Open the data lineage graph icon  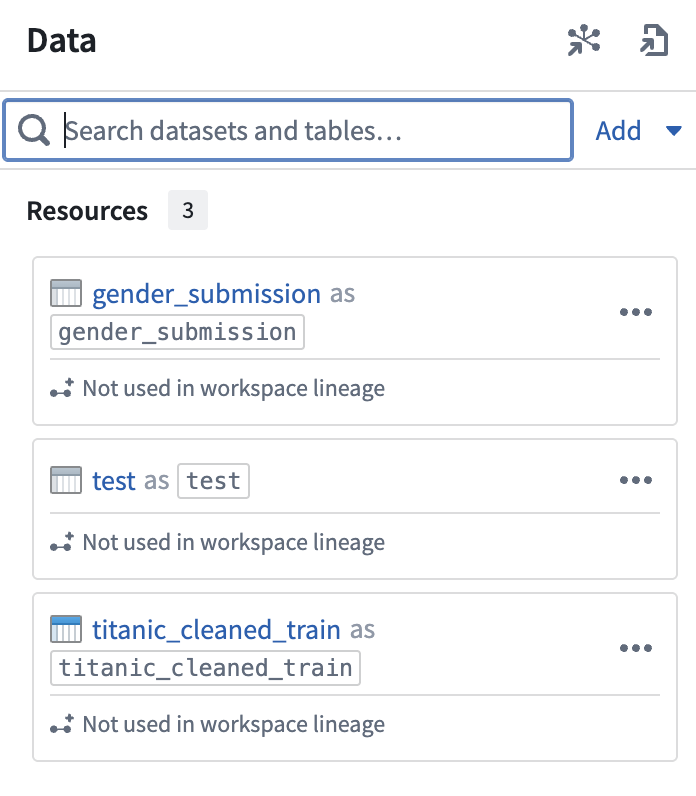coord(584,40)
